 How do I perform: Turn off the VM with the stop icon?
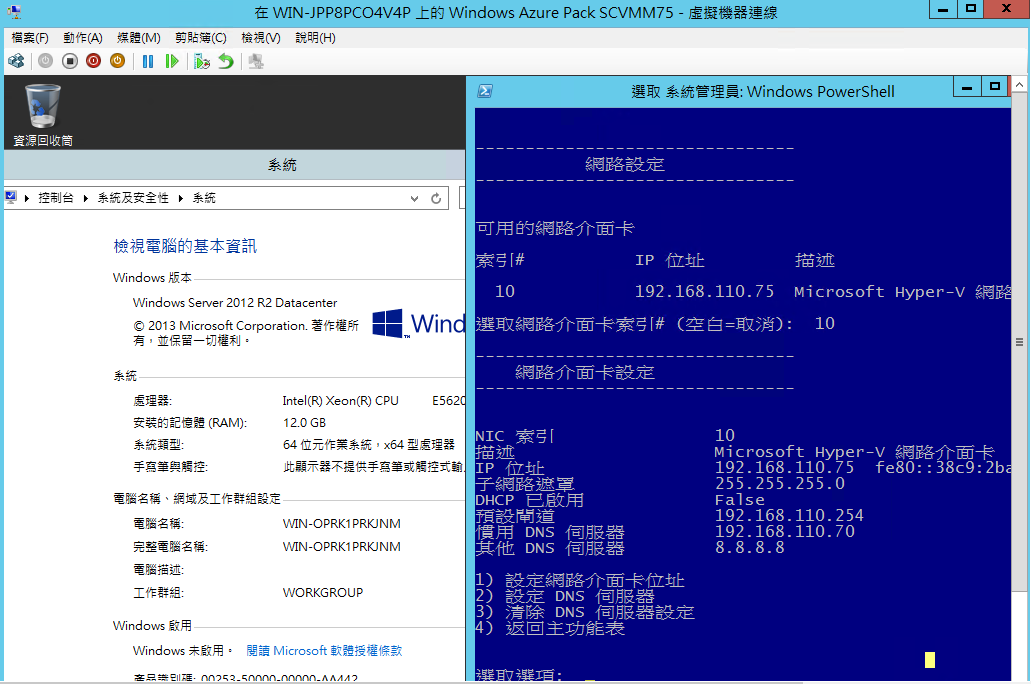tap(70, 61)
